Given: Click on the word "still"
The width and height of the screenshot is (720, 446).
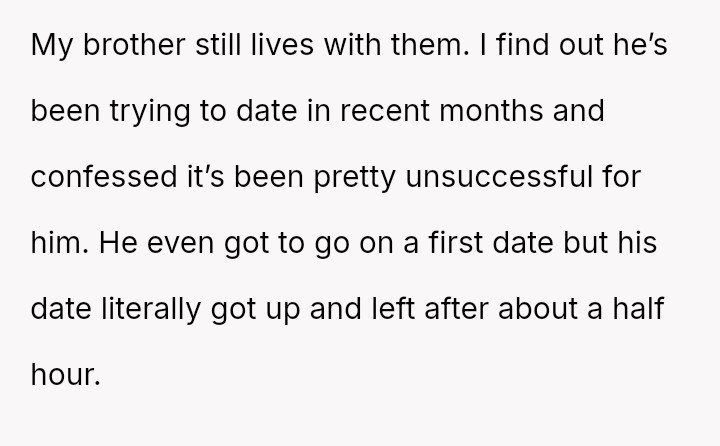Looking at the screenshot, I should [x=199, y=29].
